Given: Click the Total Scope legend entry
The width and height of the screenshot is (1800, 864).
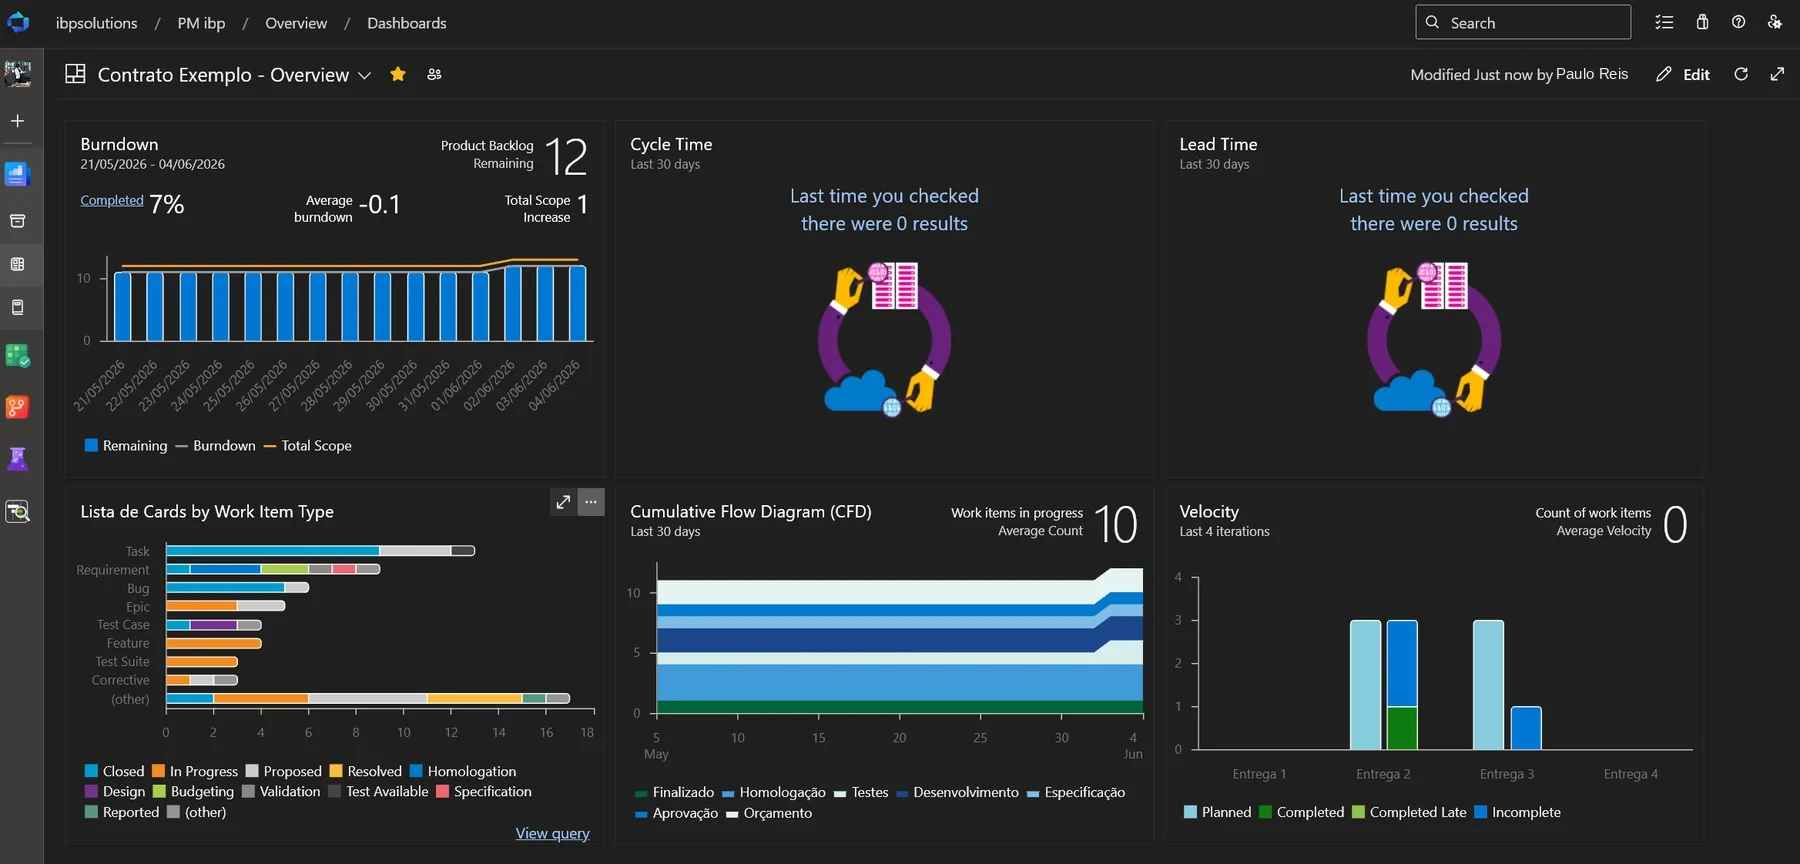Looking at the screenshot, I should (308, 445).
